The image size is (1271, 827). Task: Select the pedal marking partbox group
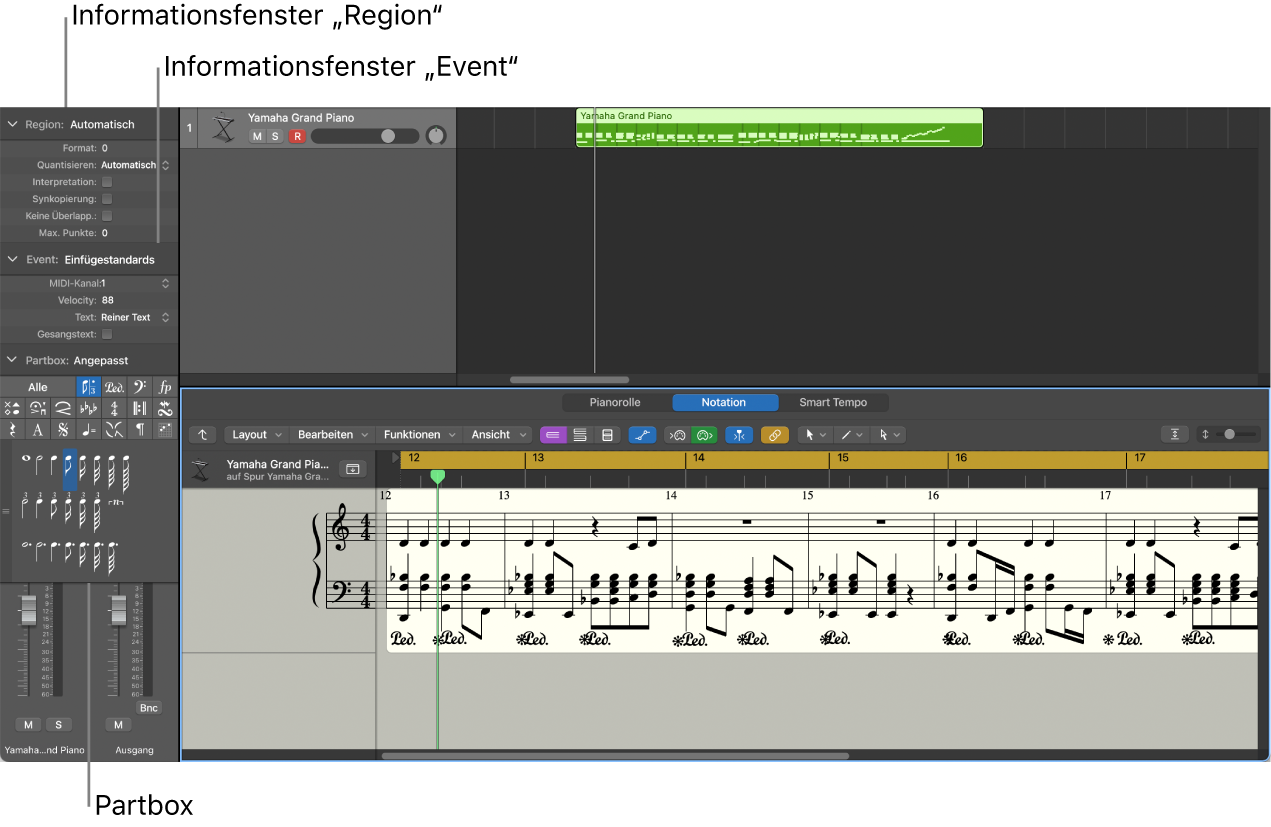tap(114, 387)
